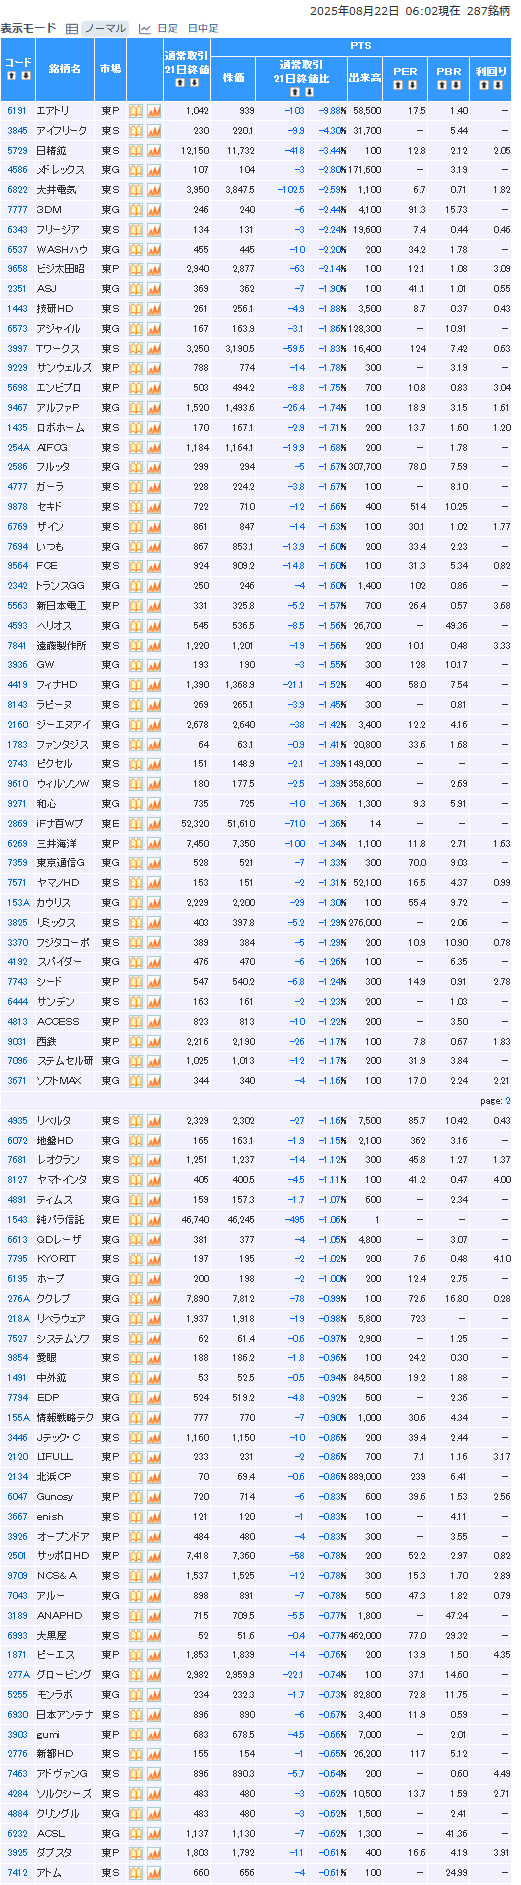Open stock code 153A link
Image resolution: width=521 pixels, height=1885 pixels.
click(x=17, y=903)
